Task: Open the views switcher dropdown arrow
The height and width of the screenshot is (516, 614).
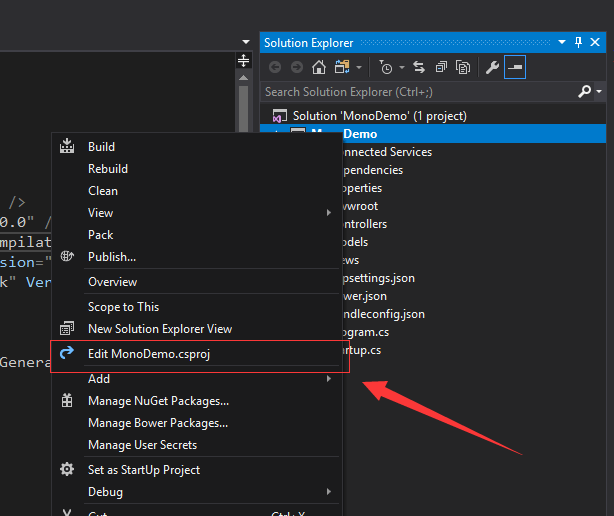Action: tap(359, 68)
